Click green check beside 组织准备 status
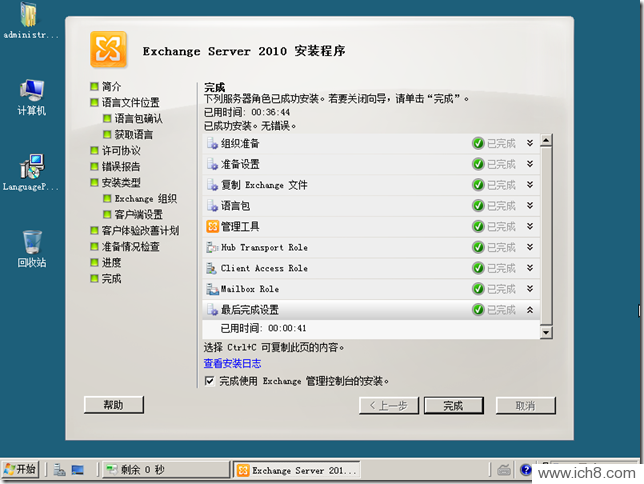Image resolution: width=644 pixels, height=484 pixels. [x=478, y=143]
